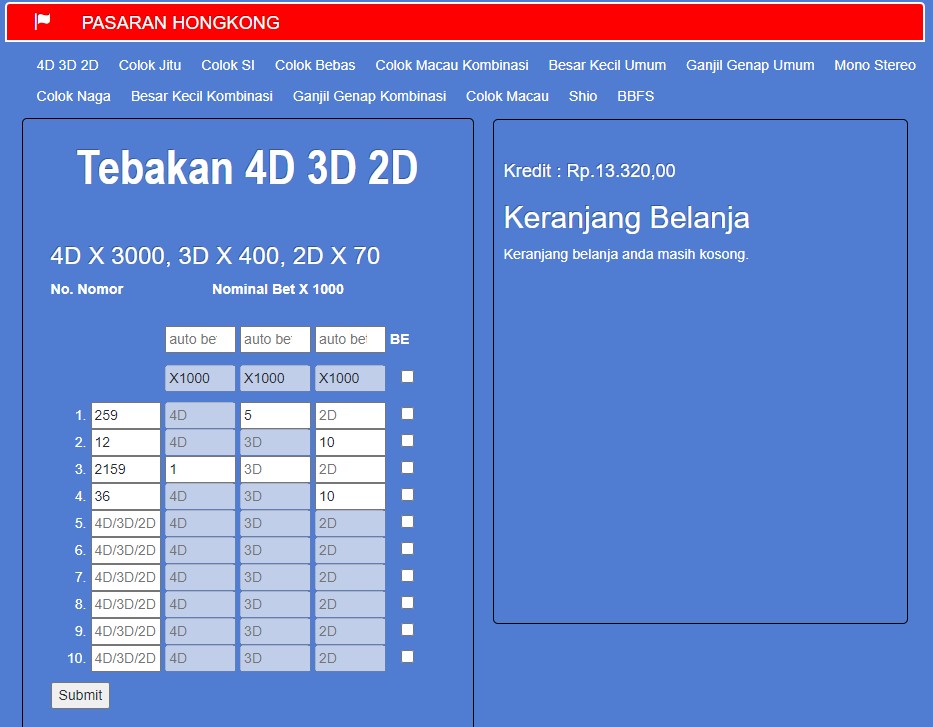Screen dimensions: 933x727
Task: Click the row 2 number field containing 12
Action: (125, 441)
